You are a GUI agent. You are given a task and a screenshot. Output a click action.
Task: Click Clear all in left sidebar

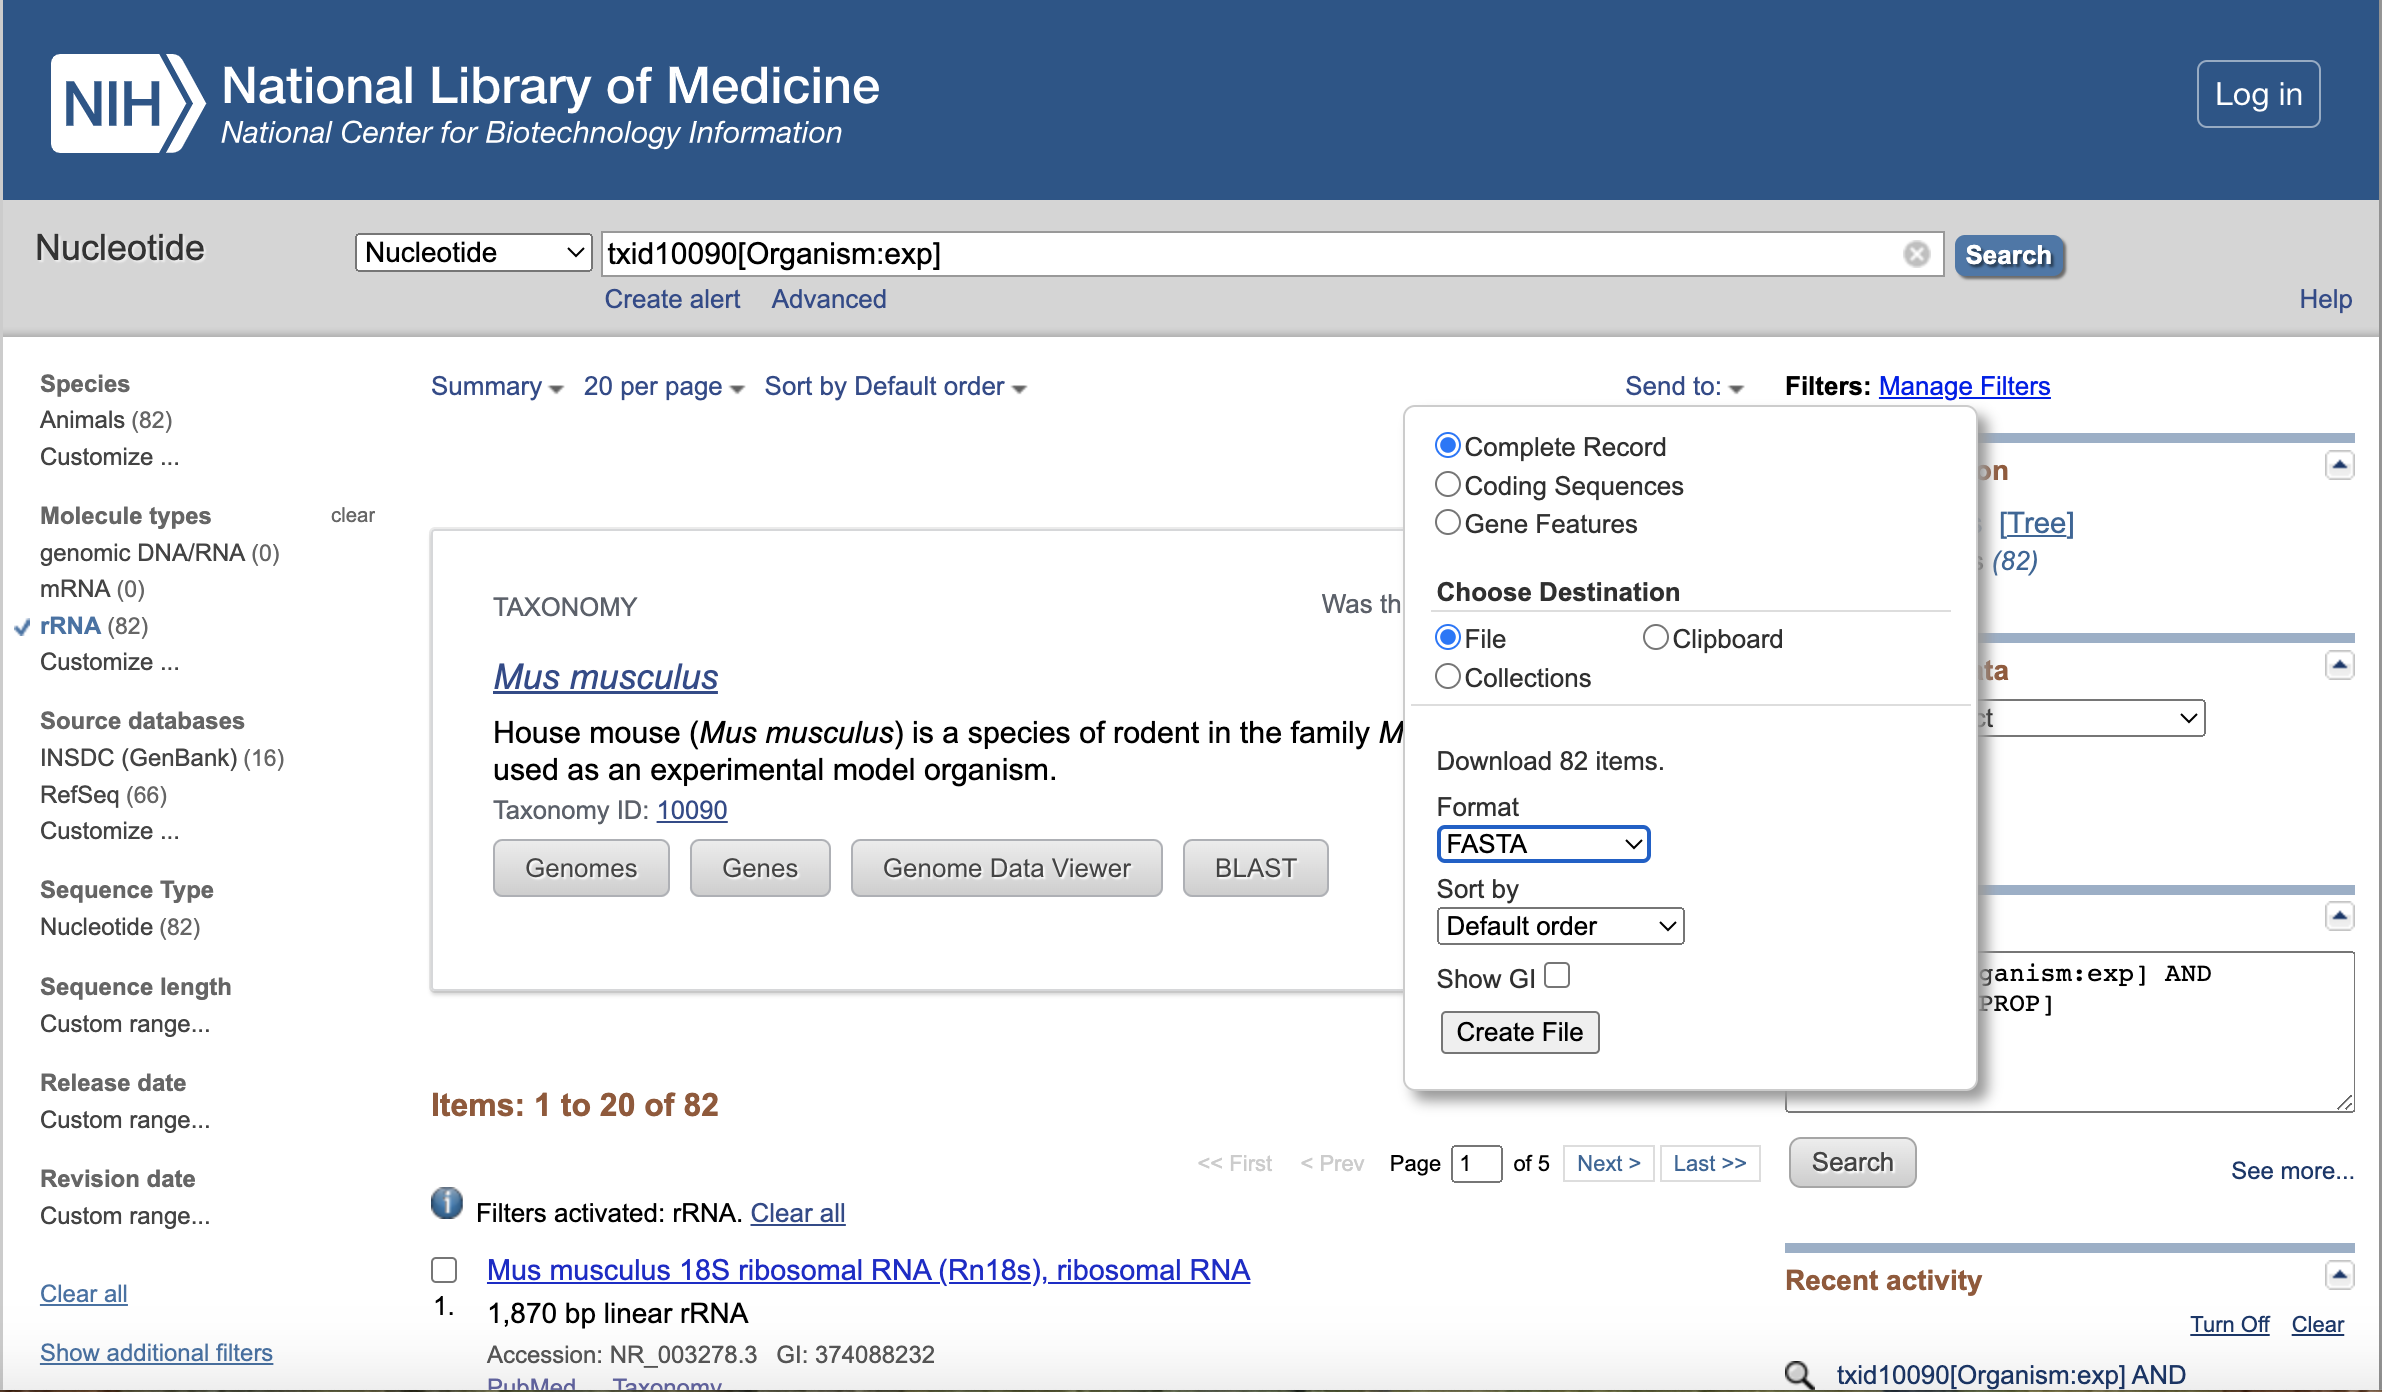coord(83,1294)
